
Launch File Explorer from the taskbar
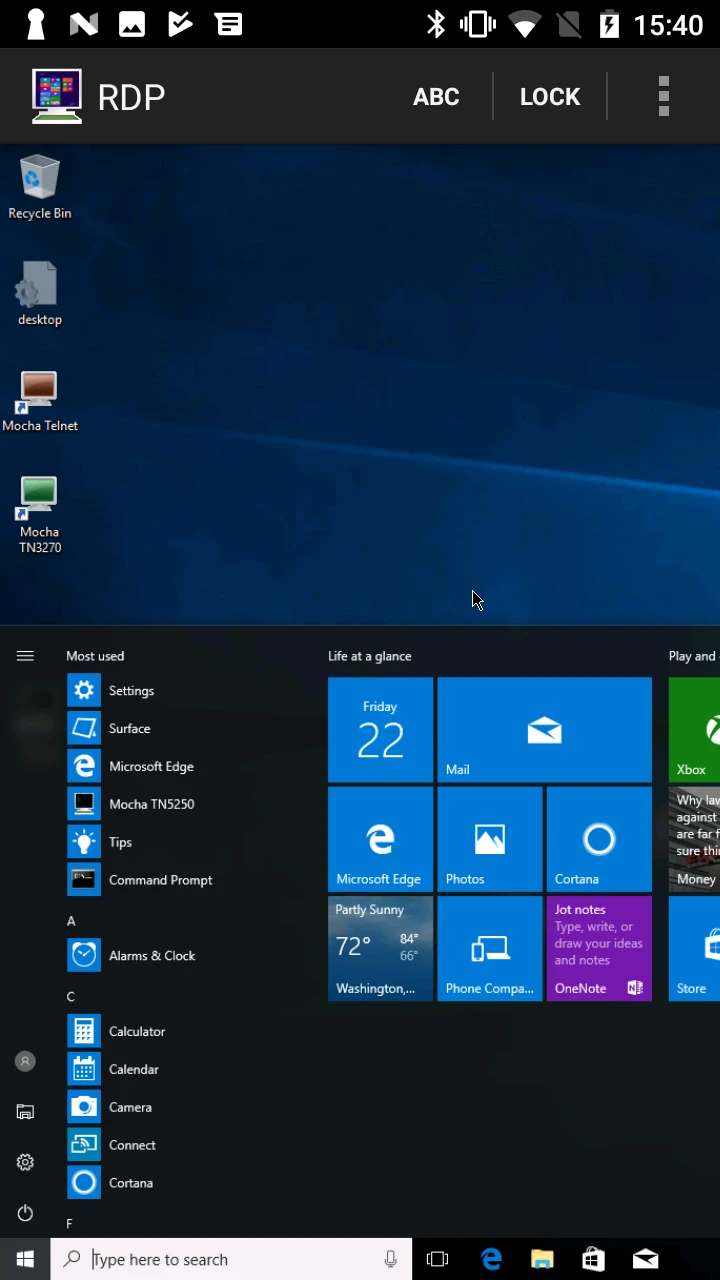click(542, 1259)
